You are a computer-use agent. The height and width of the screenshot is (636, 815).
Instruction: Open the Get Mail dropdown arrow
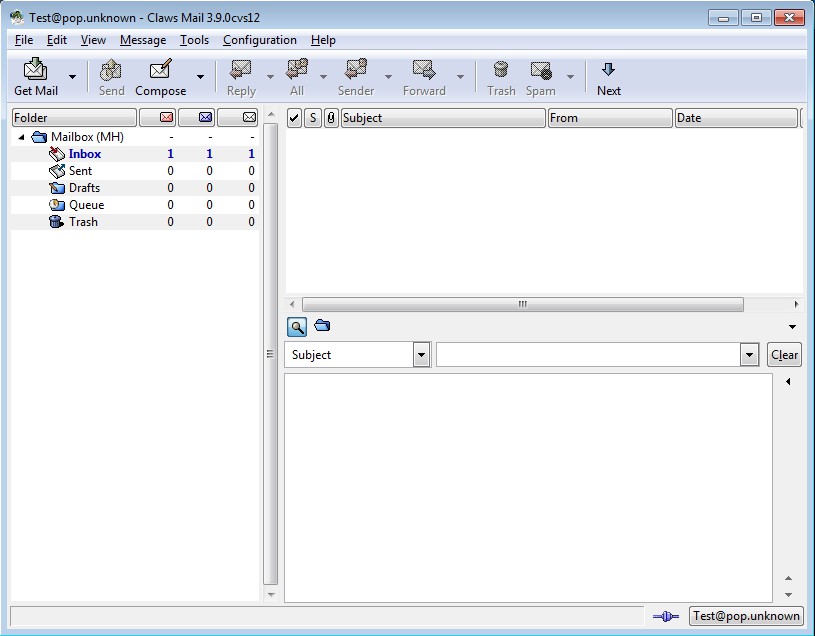point(73,78)
